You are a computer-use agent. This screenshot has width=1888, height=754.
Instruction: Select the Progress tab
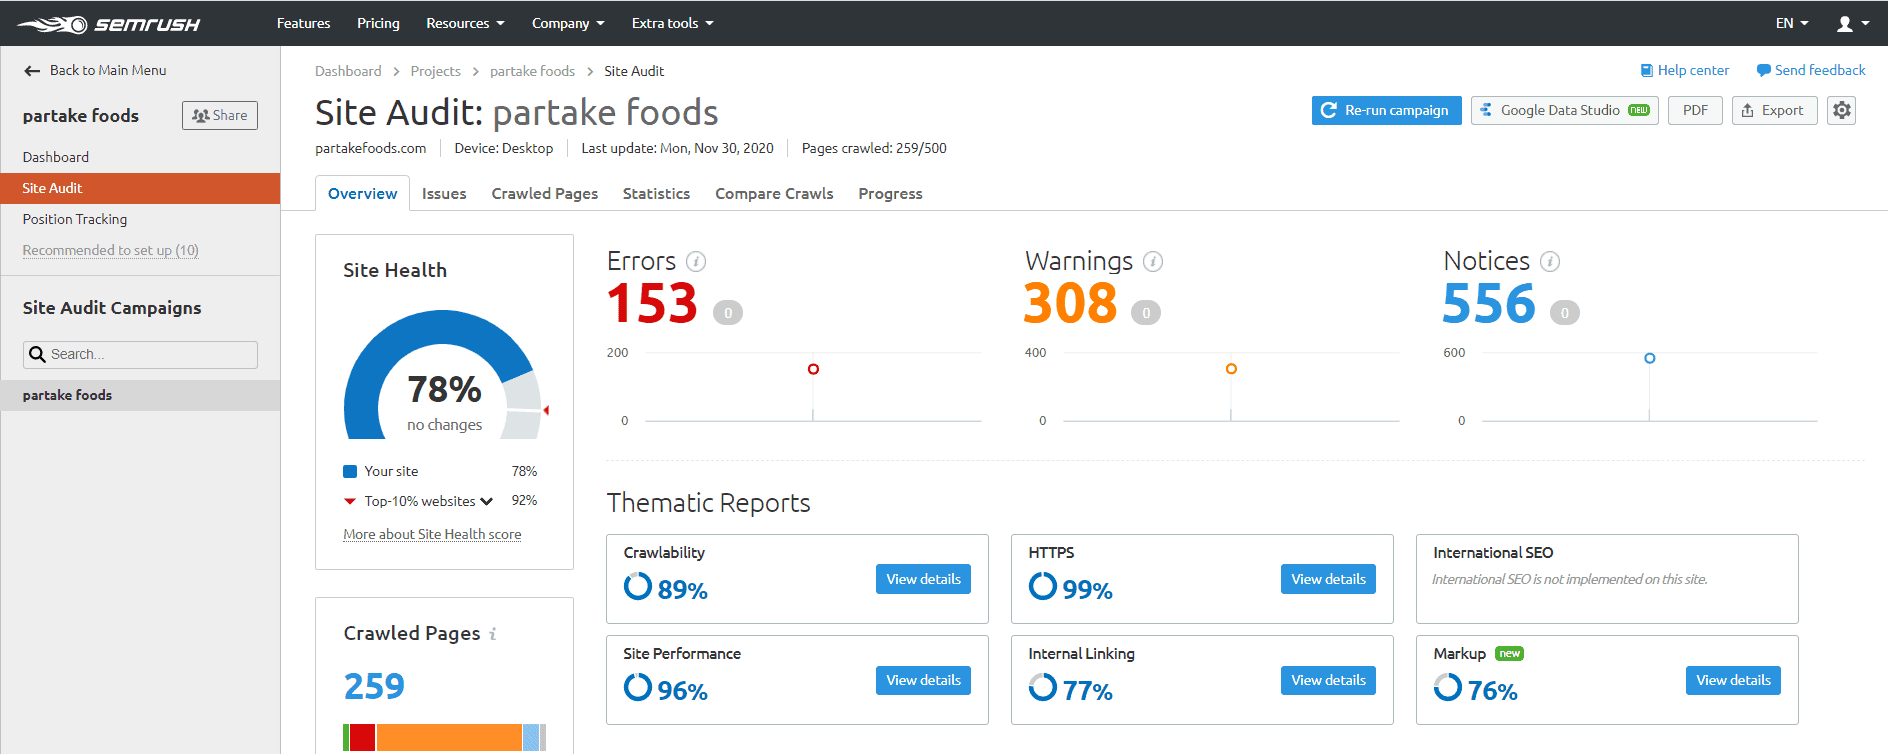pyautogui.click(x=890, y=194)
